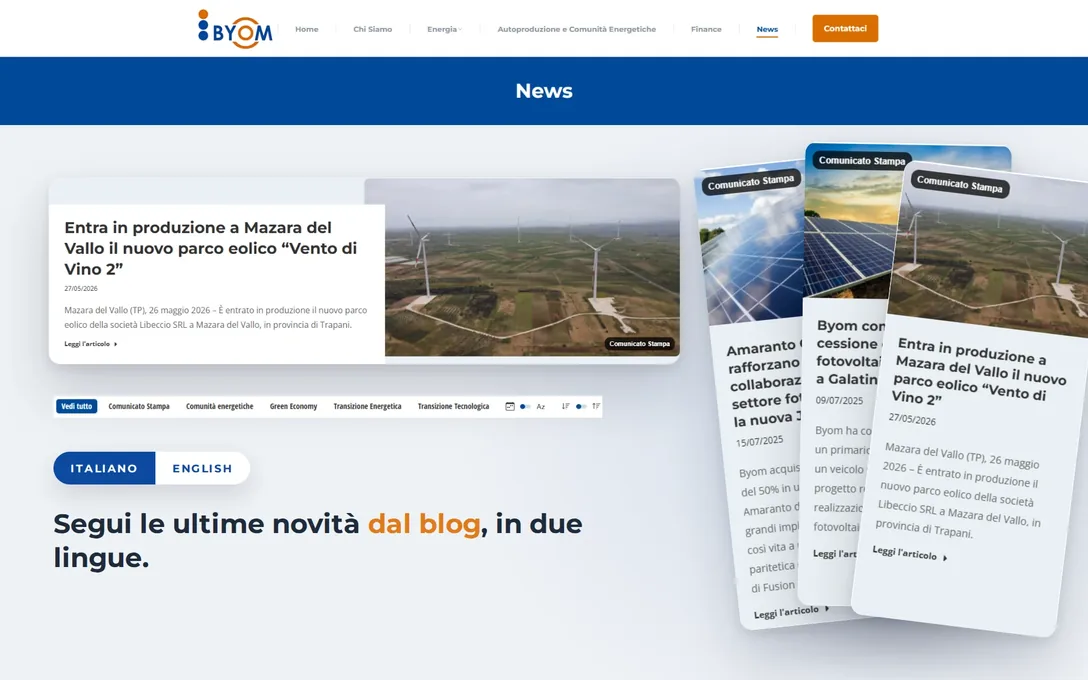Open the Finance menu item
1088x680 pixels.
point(706,29)
